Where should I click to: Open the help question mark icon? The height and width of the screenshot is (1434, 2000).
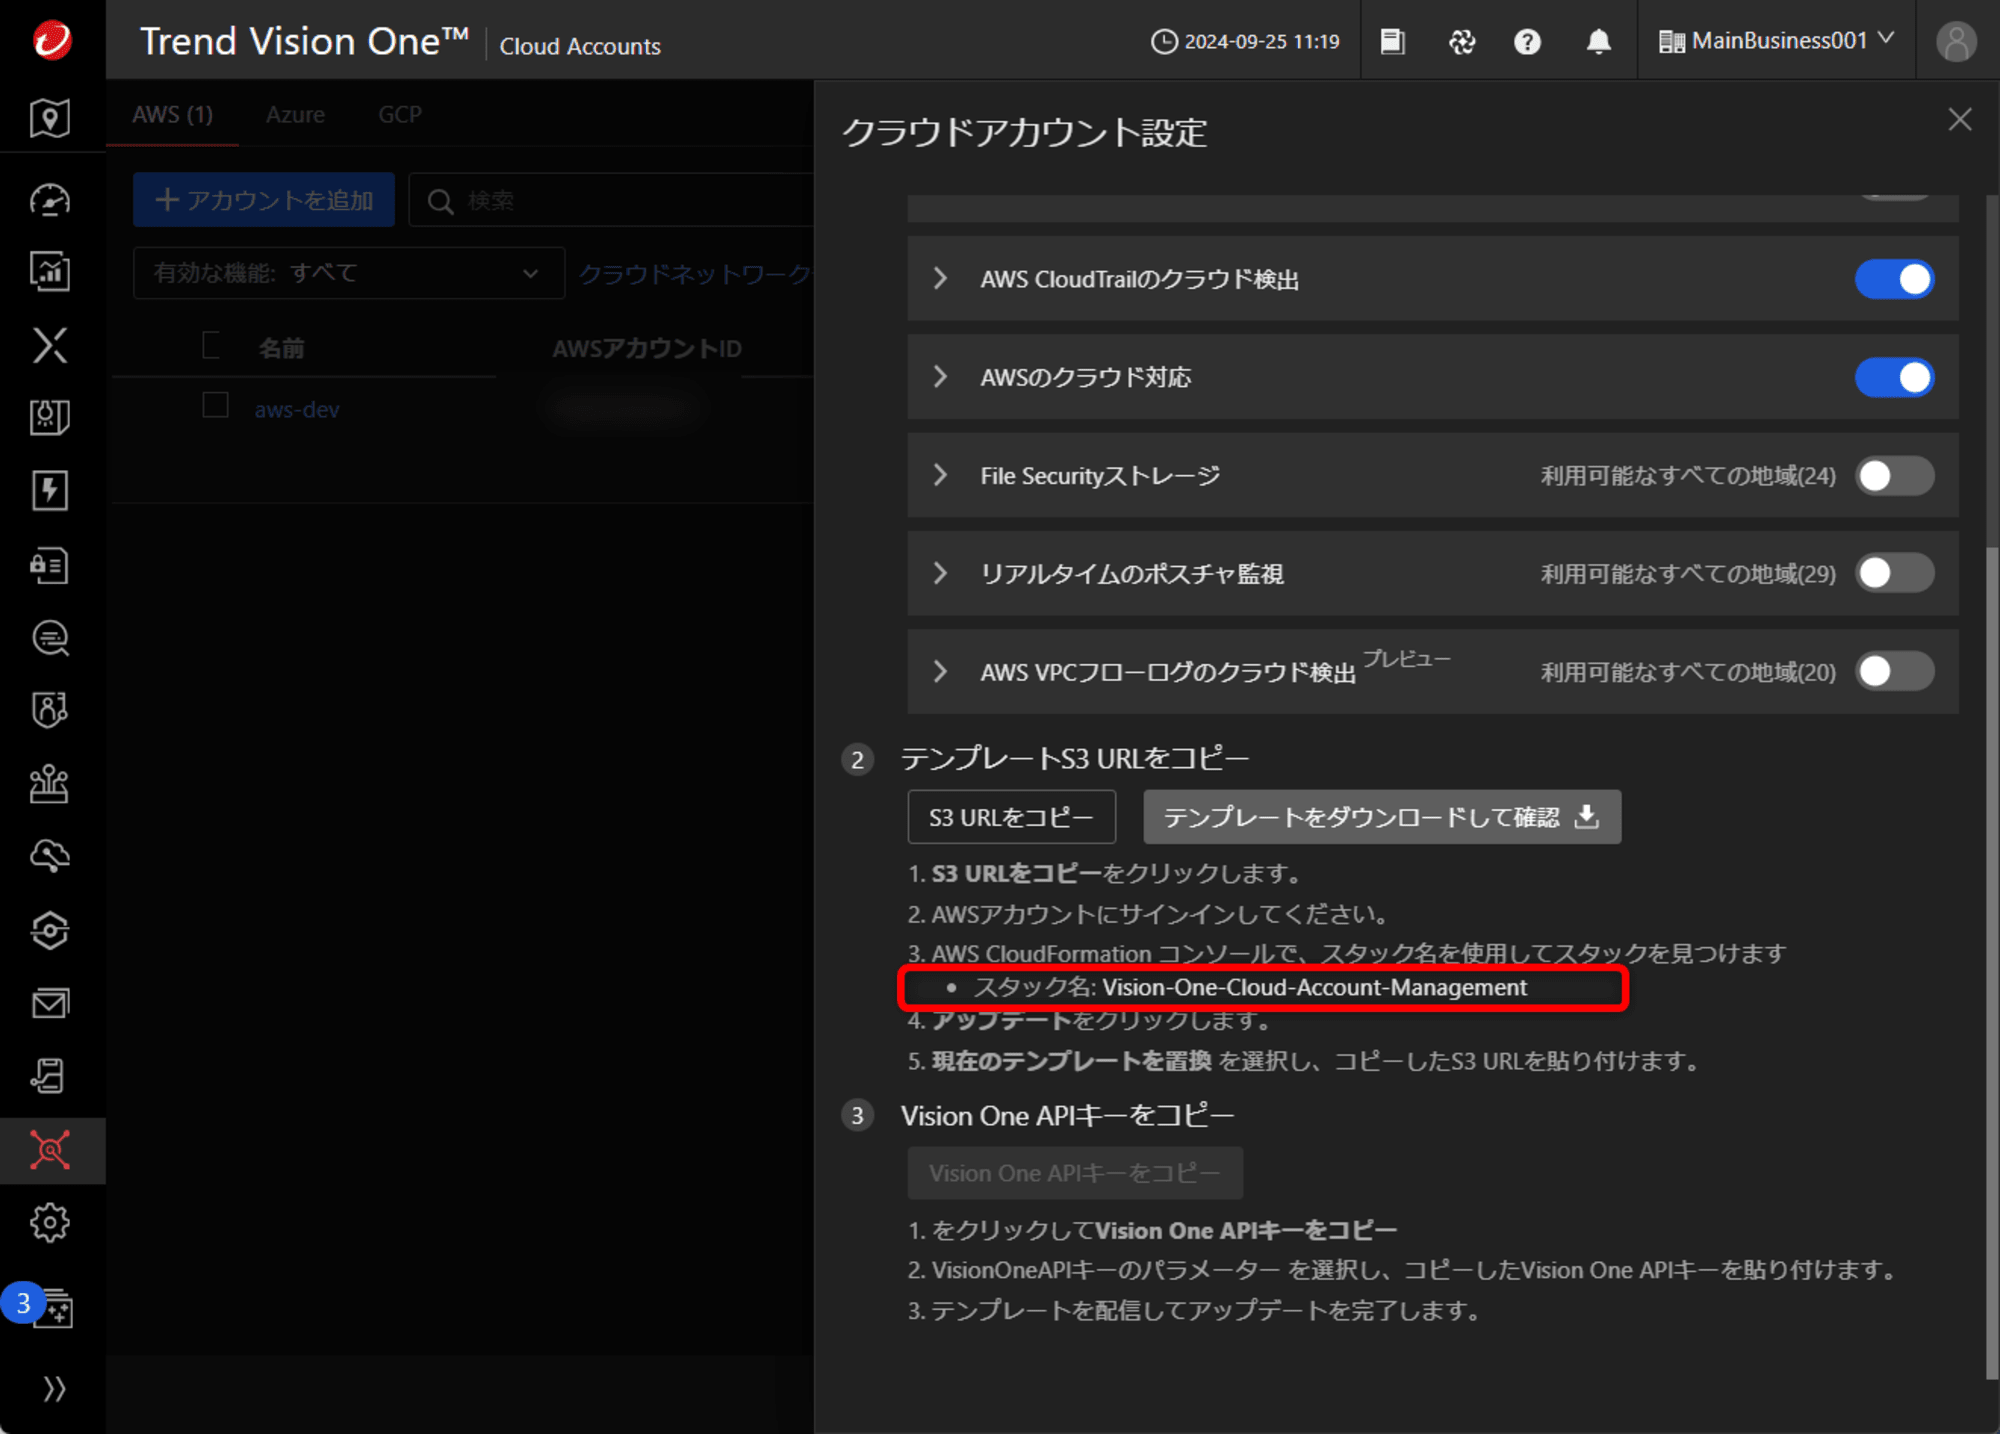(x=1527, y=41)
